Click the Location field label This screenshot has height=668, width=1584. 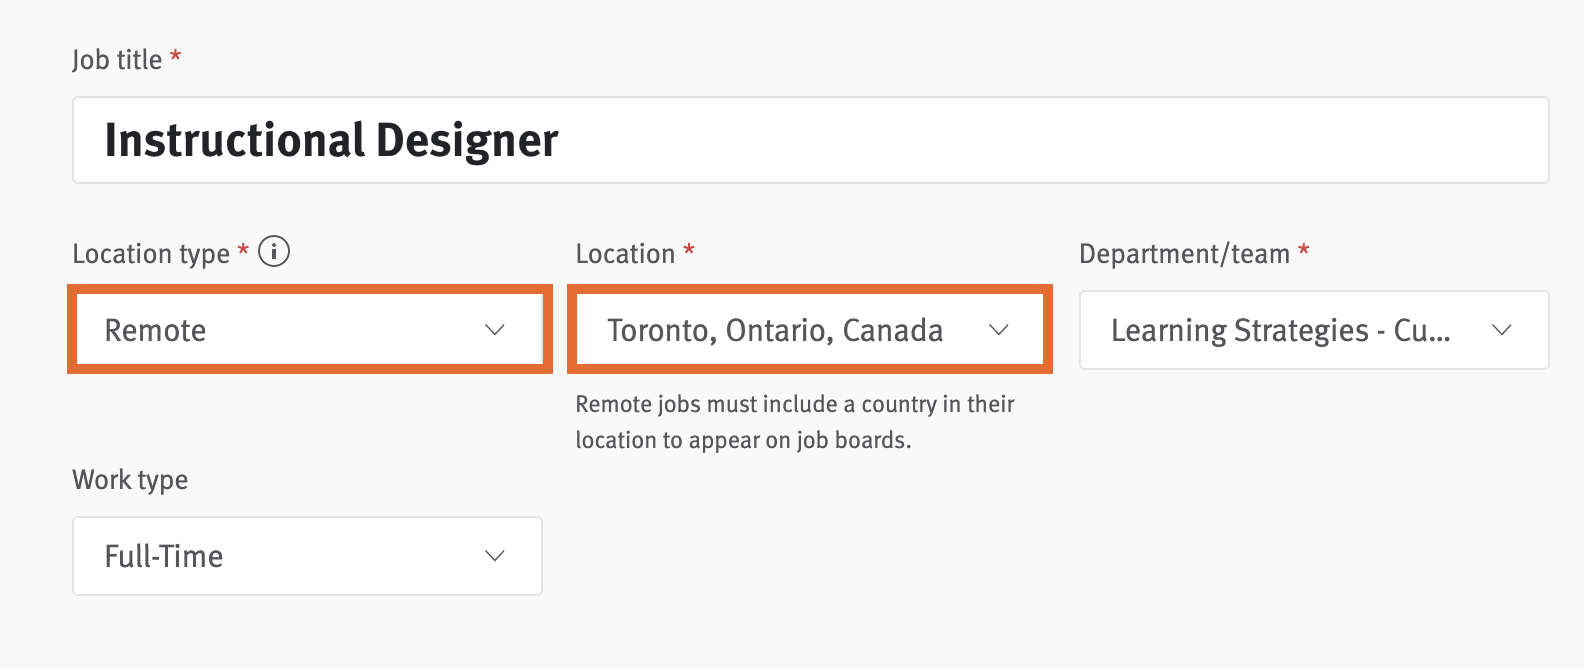(x=625, y=253)
